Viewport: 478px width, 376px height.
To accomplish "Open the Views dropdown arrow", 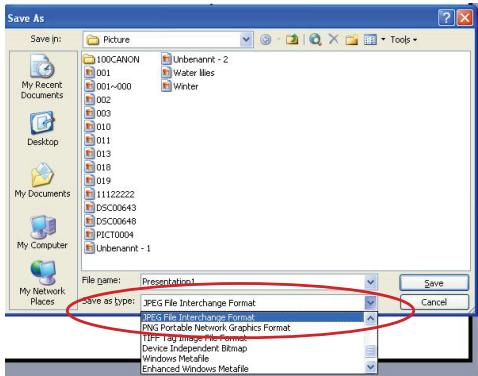I will [x=383, y=40].
